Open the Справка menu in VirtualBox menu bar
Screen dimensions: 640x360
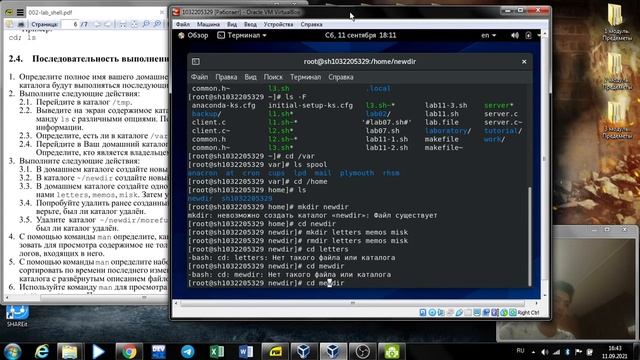pos(311,24)
